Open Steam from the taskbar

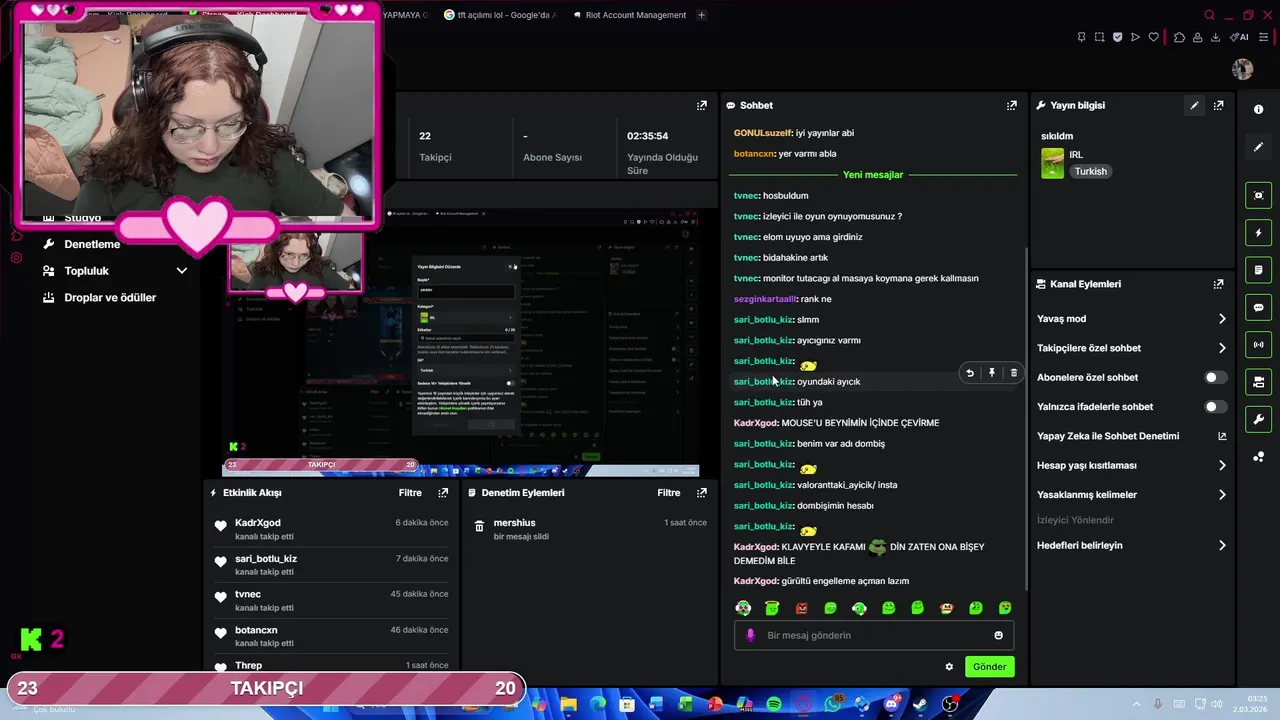tap(921, 704)
